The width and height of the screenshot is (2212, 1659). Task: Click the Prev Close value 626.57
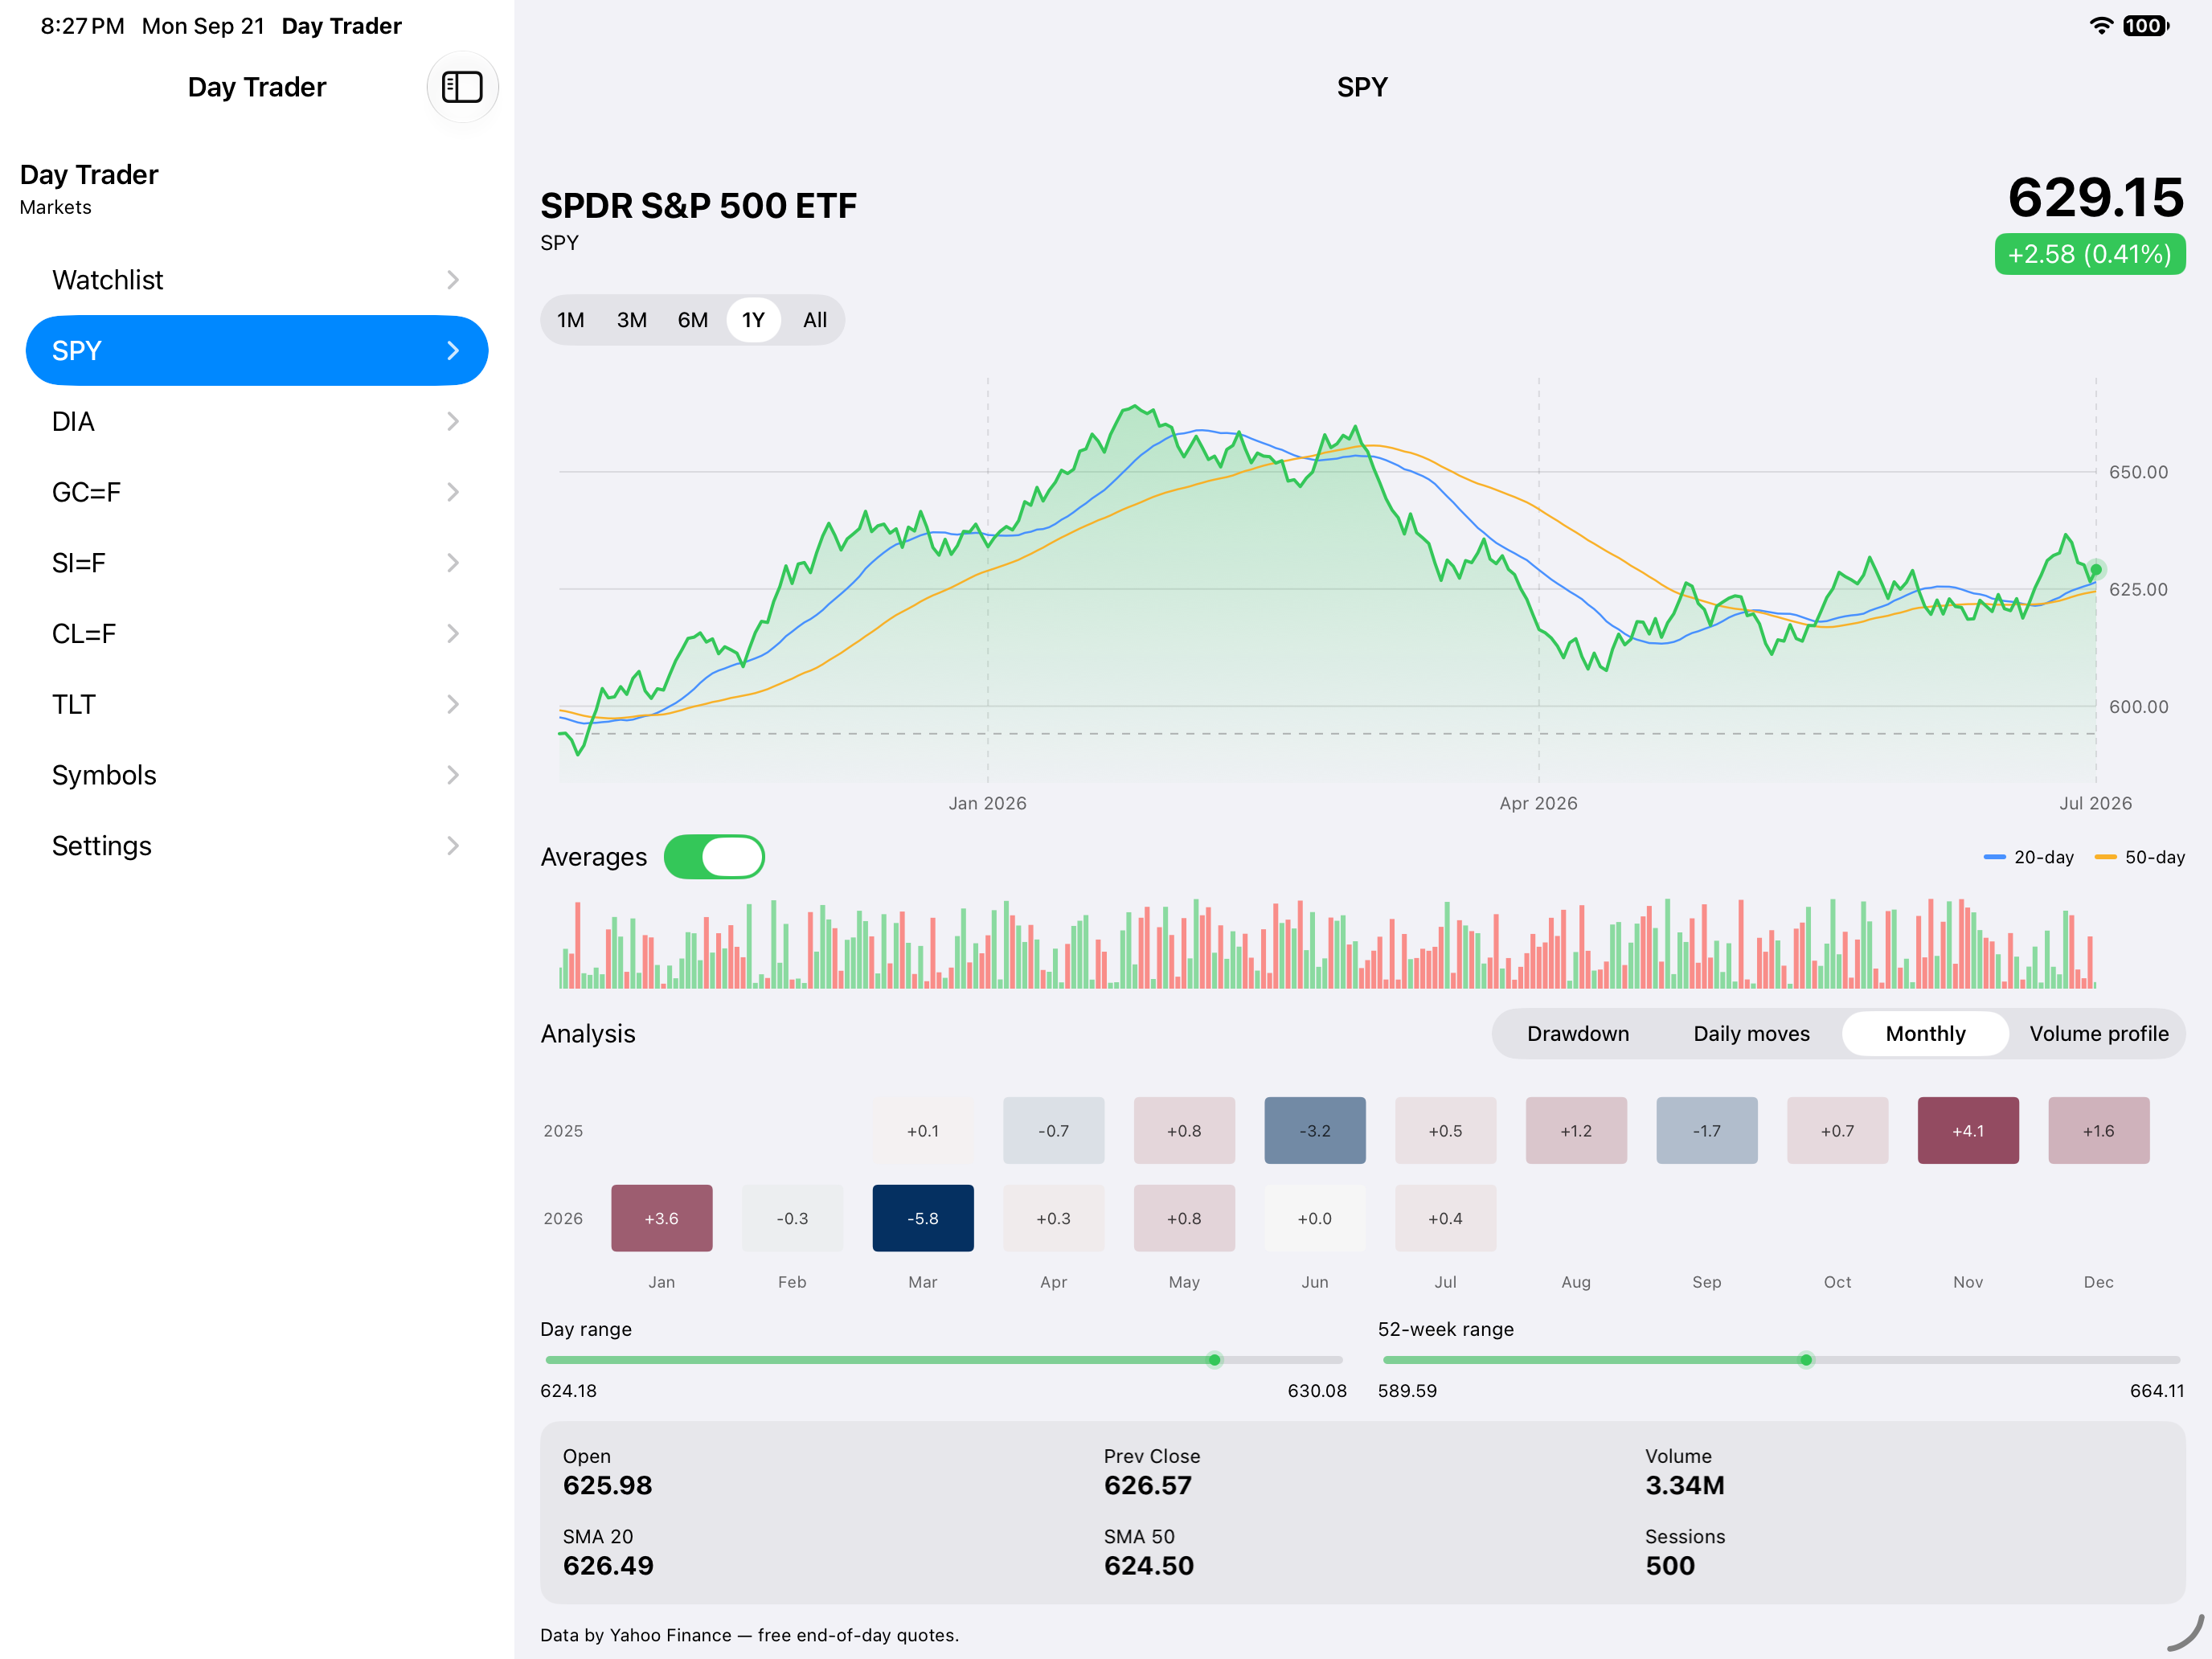point(1148,1485)
